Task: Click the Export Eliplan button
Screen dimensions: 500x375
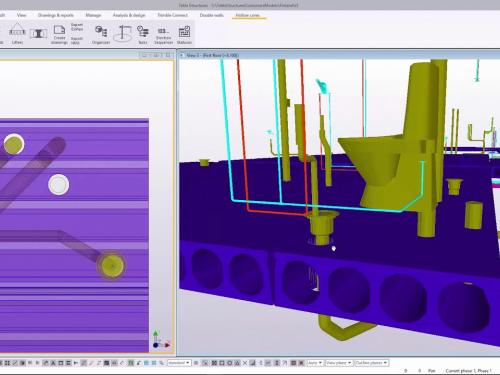Action: point(77,27)
